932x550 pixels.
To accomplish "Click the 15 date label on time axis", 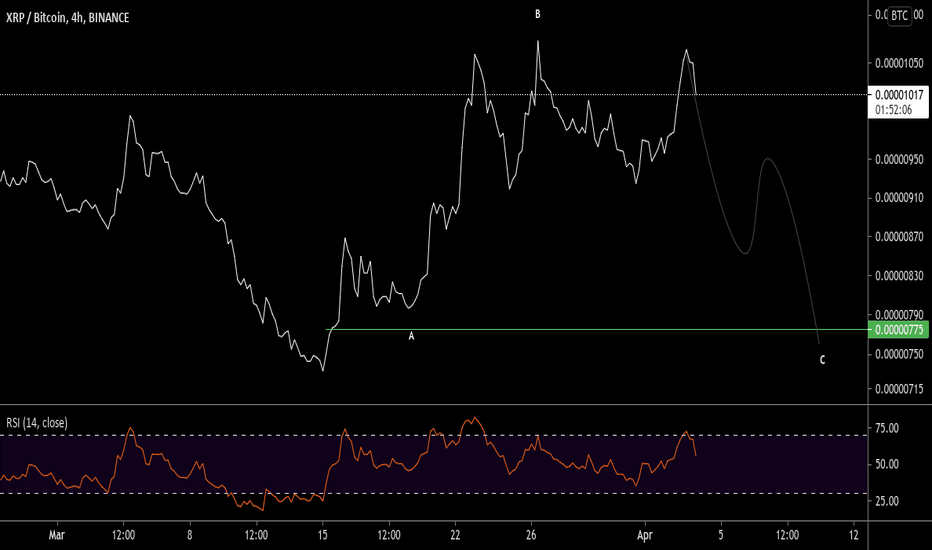I will (322, 535).
